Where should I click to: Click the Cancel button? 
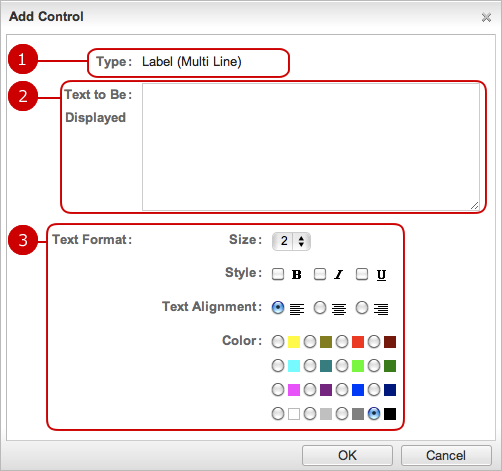coord(446,455)
